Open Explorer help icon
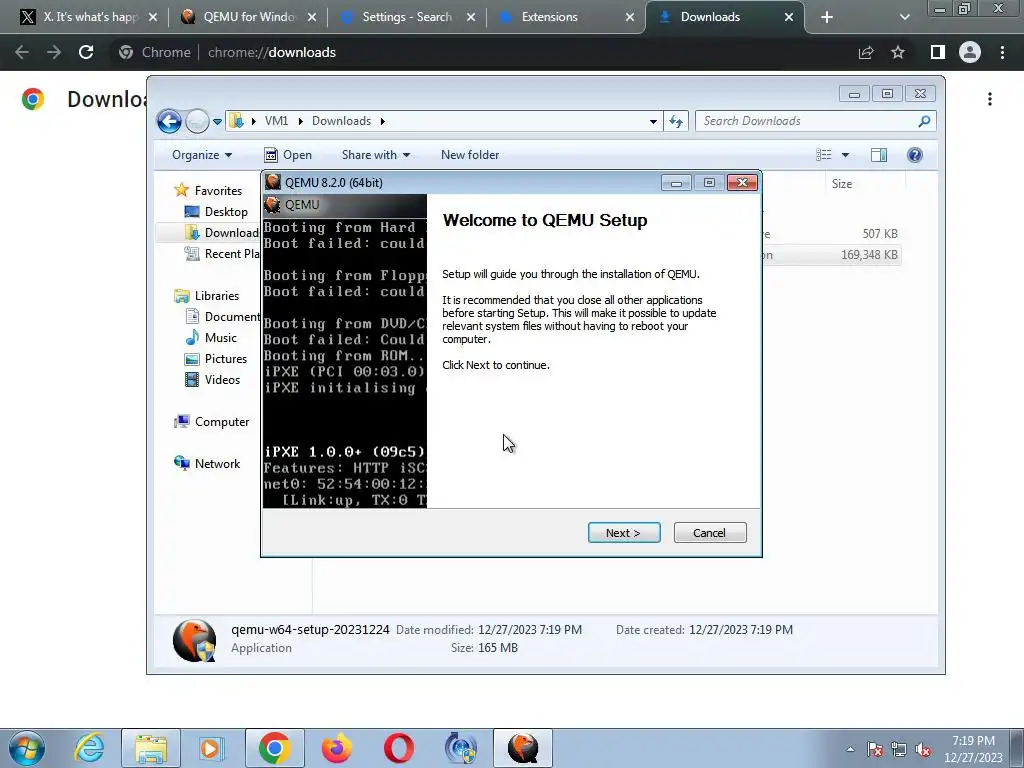 tap(915, 155)
